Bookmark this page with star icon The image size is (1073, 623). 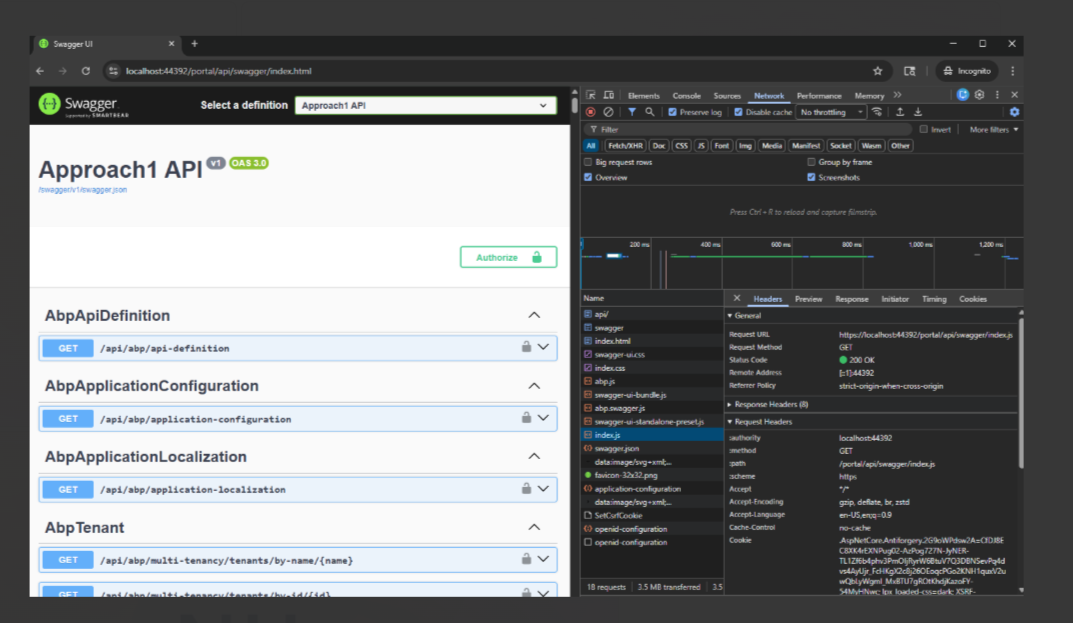point(877,71)
